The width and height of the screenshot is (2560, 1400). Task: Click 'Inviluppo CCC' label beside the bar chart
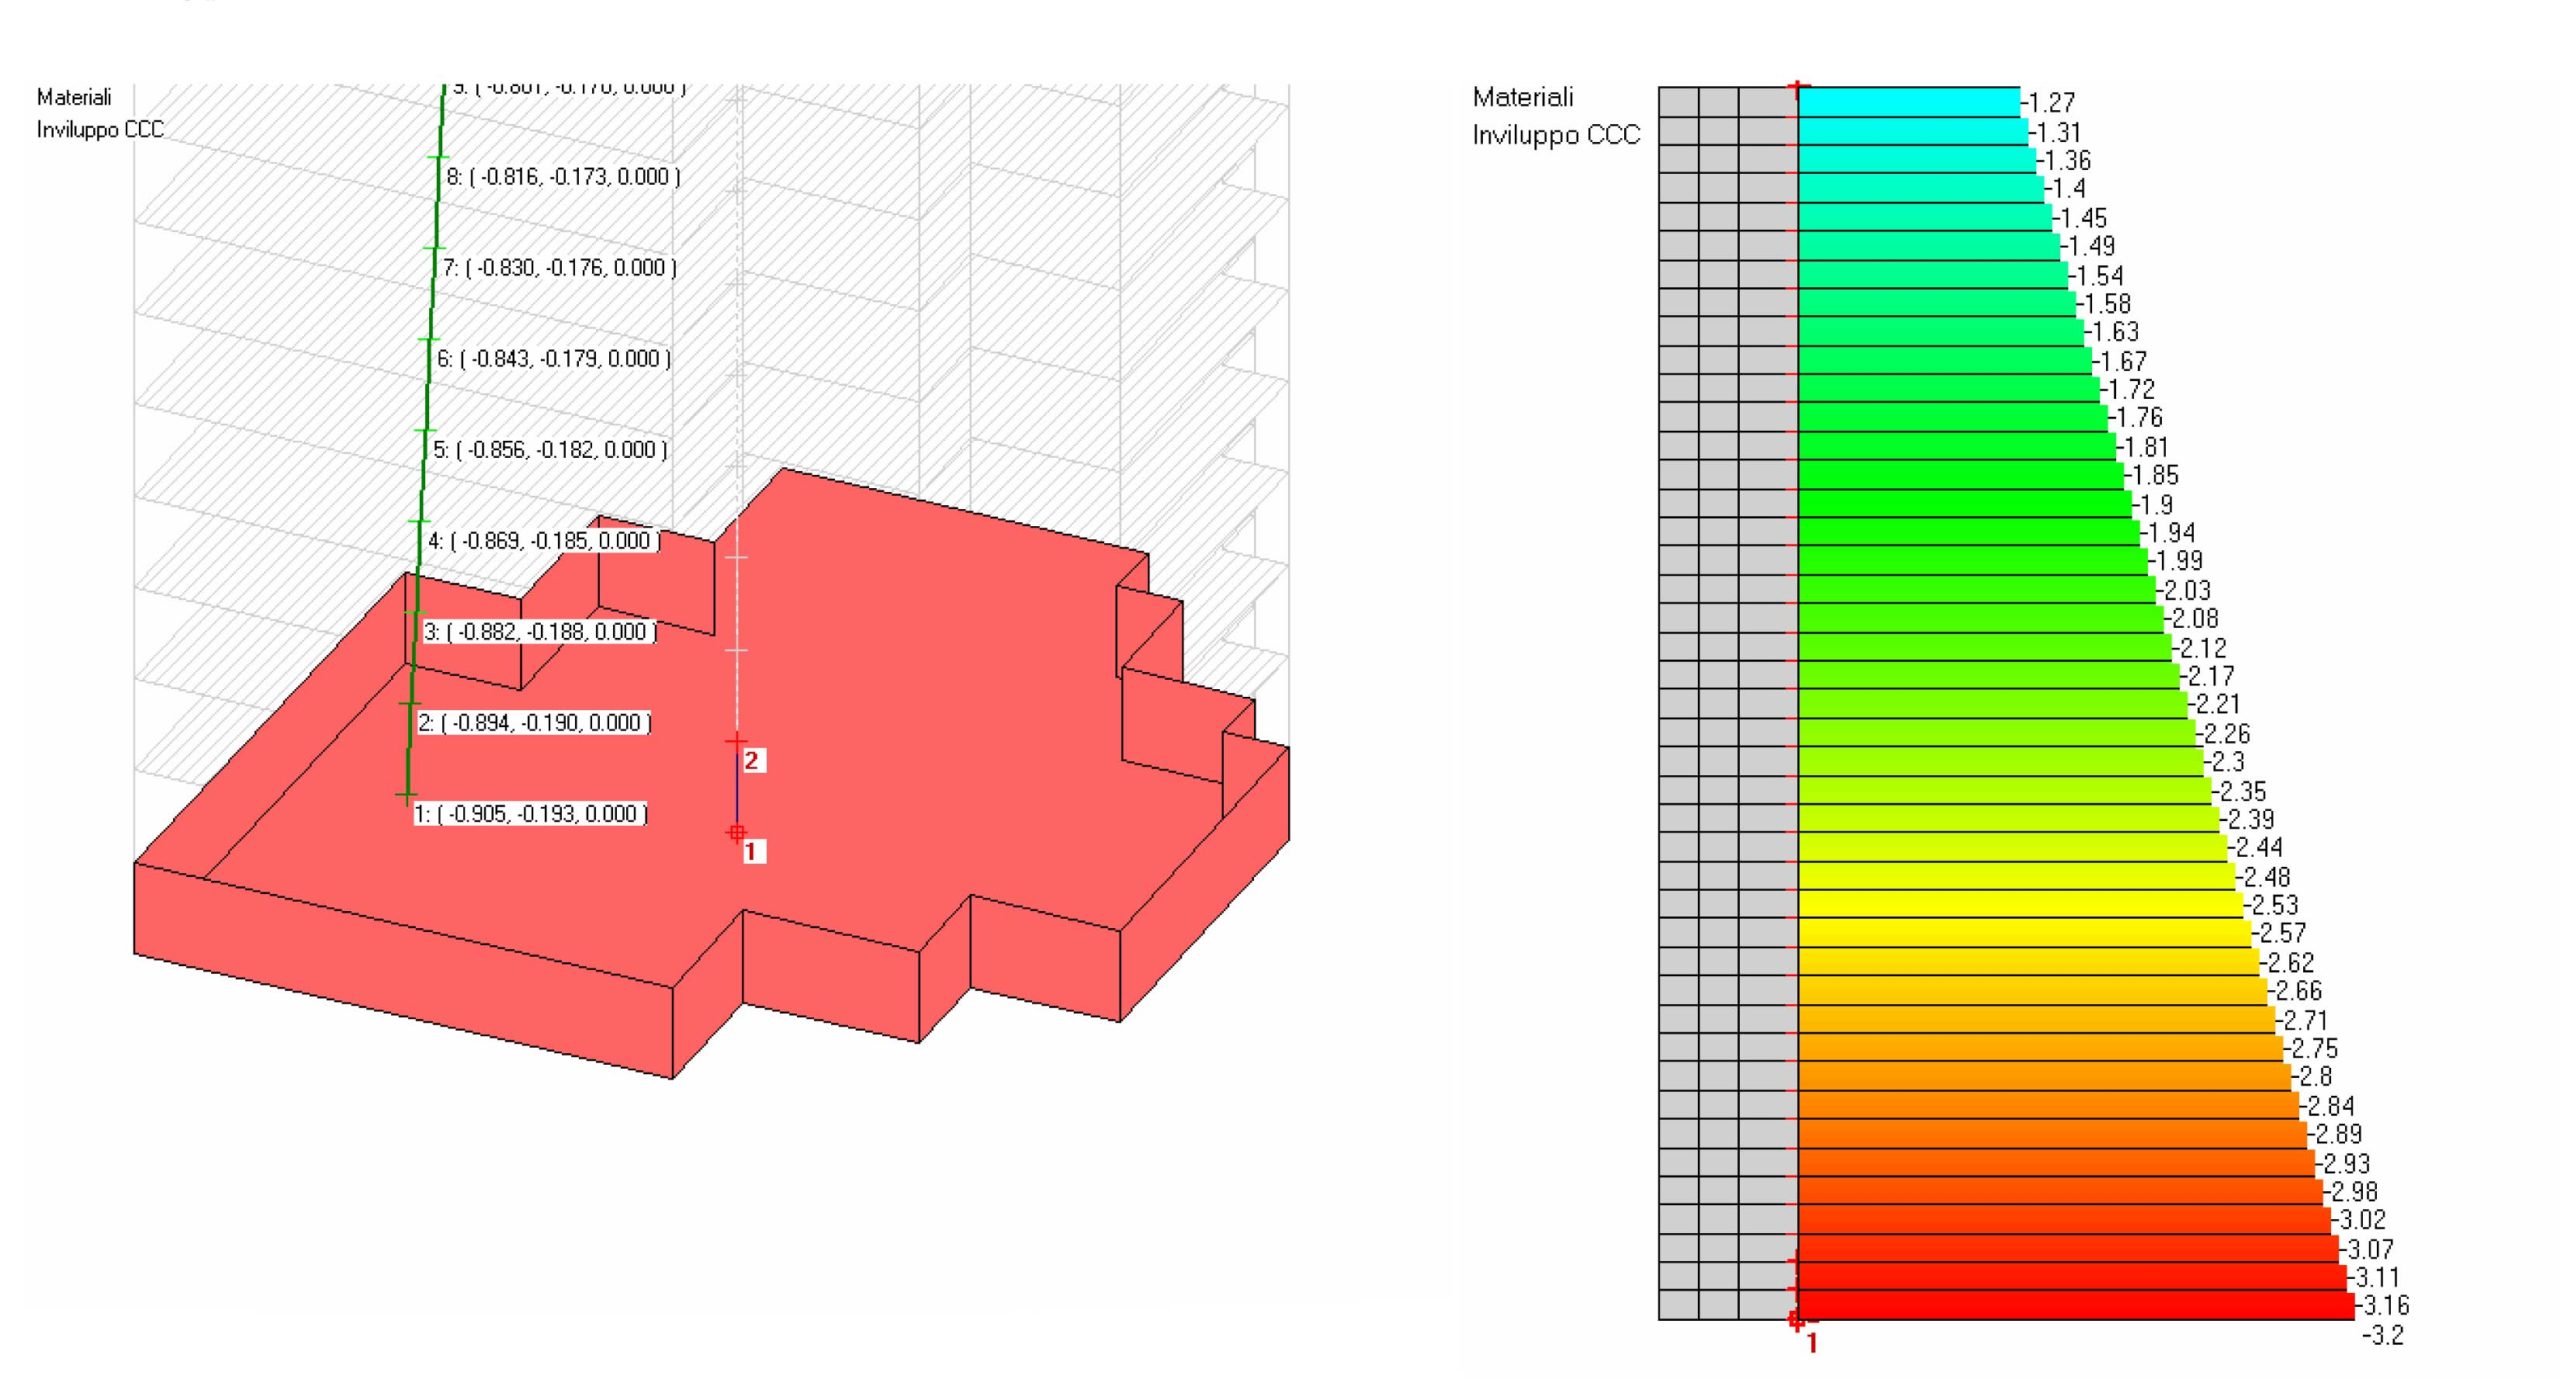click(1556, 134)
